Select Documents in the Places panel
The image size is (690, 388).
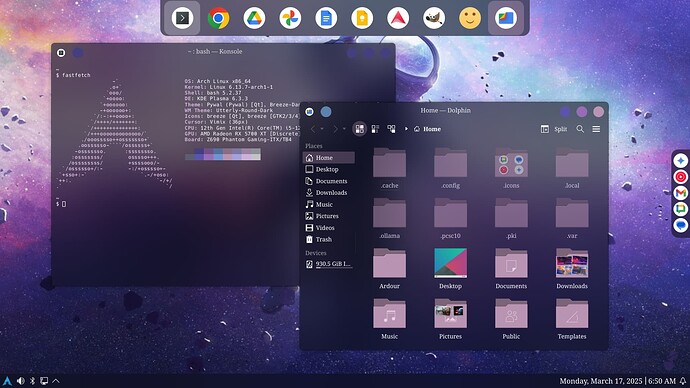click(329, 181)
